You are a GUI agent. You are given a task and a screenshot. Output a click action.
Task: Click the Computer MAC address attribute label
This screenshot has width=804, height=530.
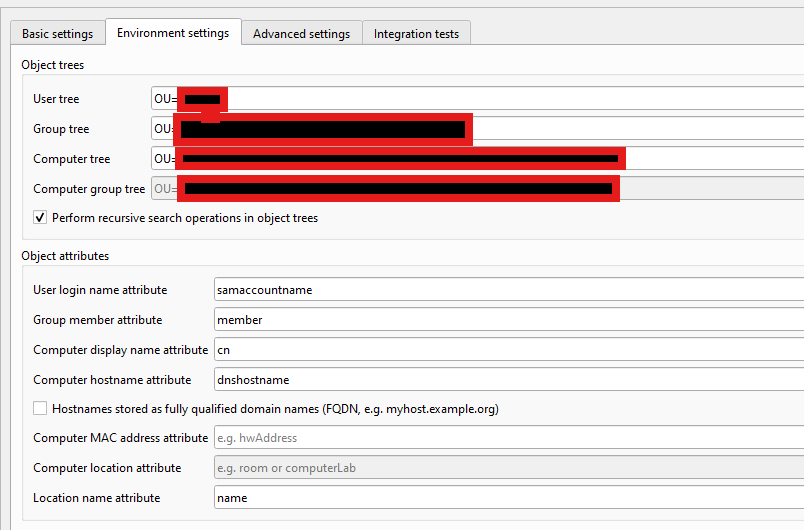(x=120, y=438)
